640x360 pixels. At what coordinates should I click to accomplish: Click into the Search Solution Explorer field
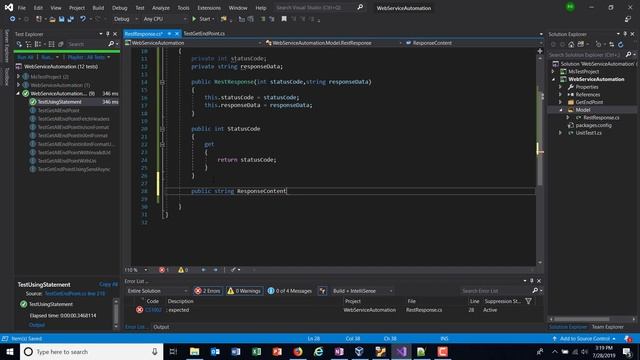point(586,54)
